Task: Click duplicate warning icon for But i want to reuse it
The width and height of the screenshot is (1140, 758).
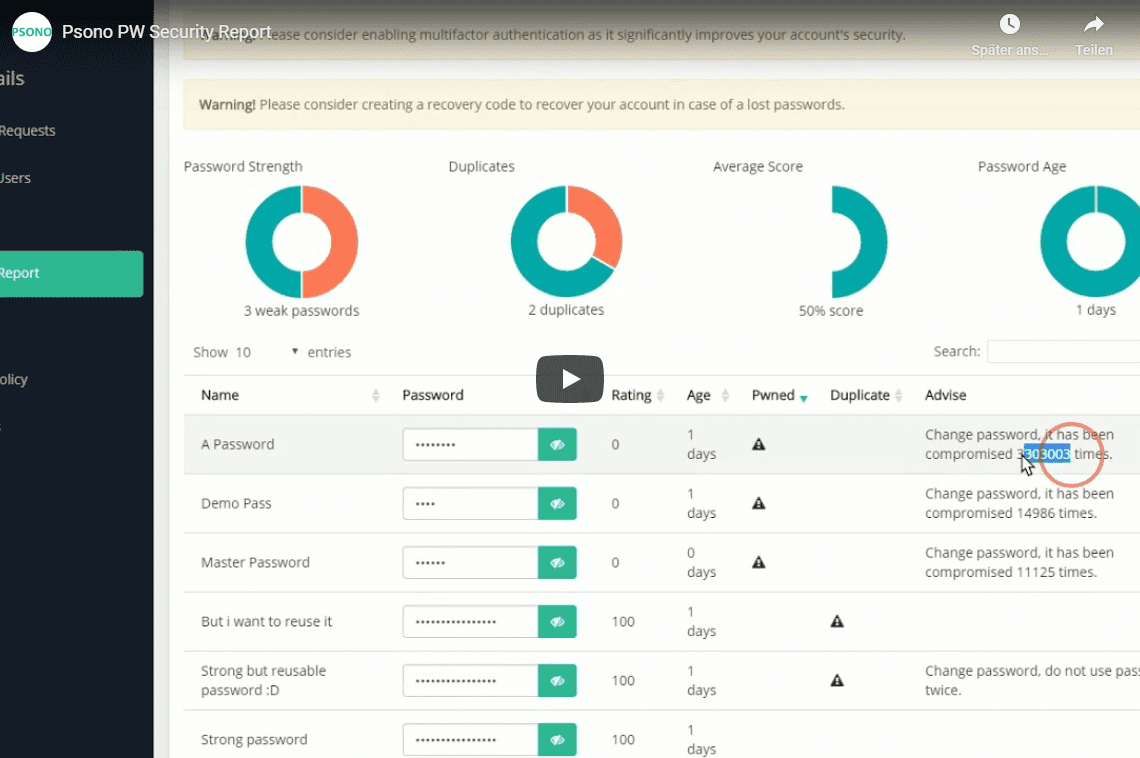Action: click(837, 621)
